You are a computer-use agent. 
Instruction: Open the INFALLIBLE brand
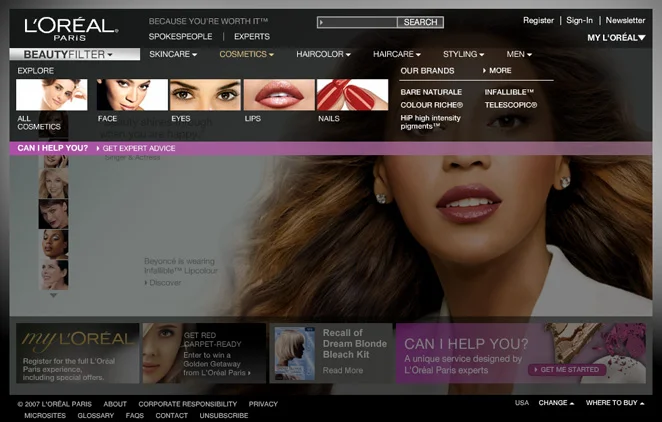click(x=509, y=92)
